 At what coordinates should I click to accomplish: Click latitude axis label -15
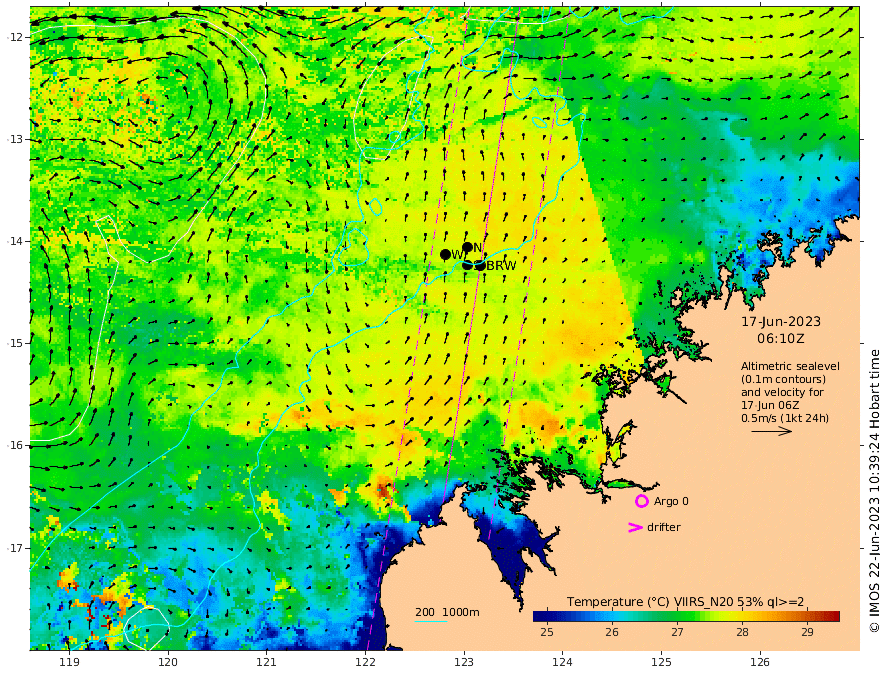[15, 343]
